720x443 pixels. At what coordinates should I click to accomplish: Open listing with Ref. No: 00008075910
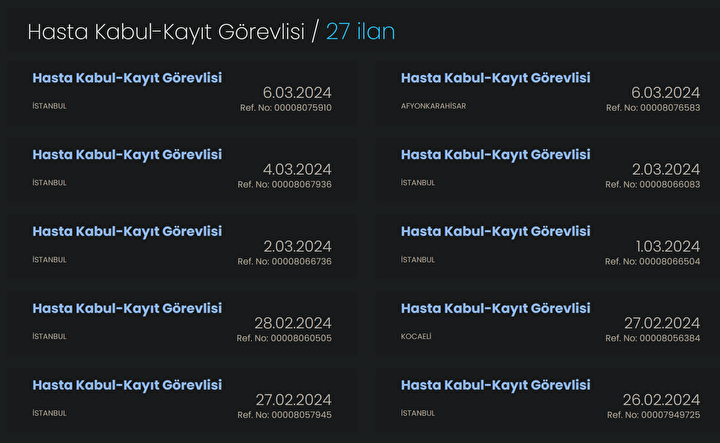127,78
